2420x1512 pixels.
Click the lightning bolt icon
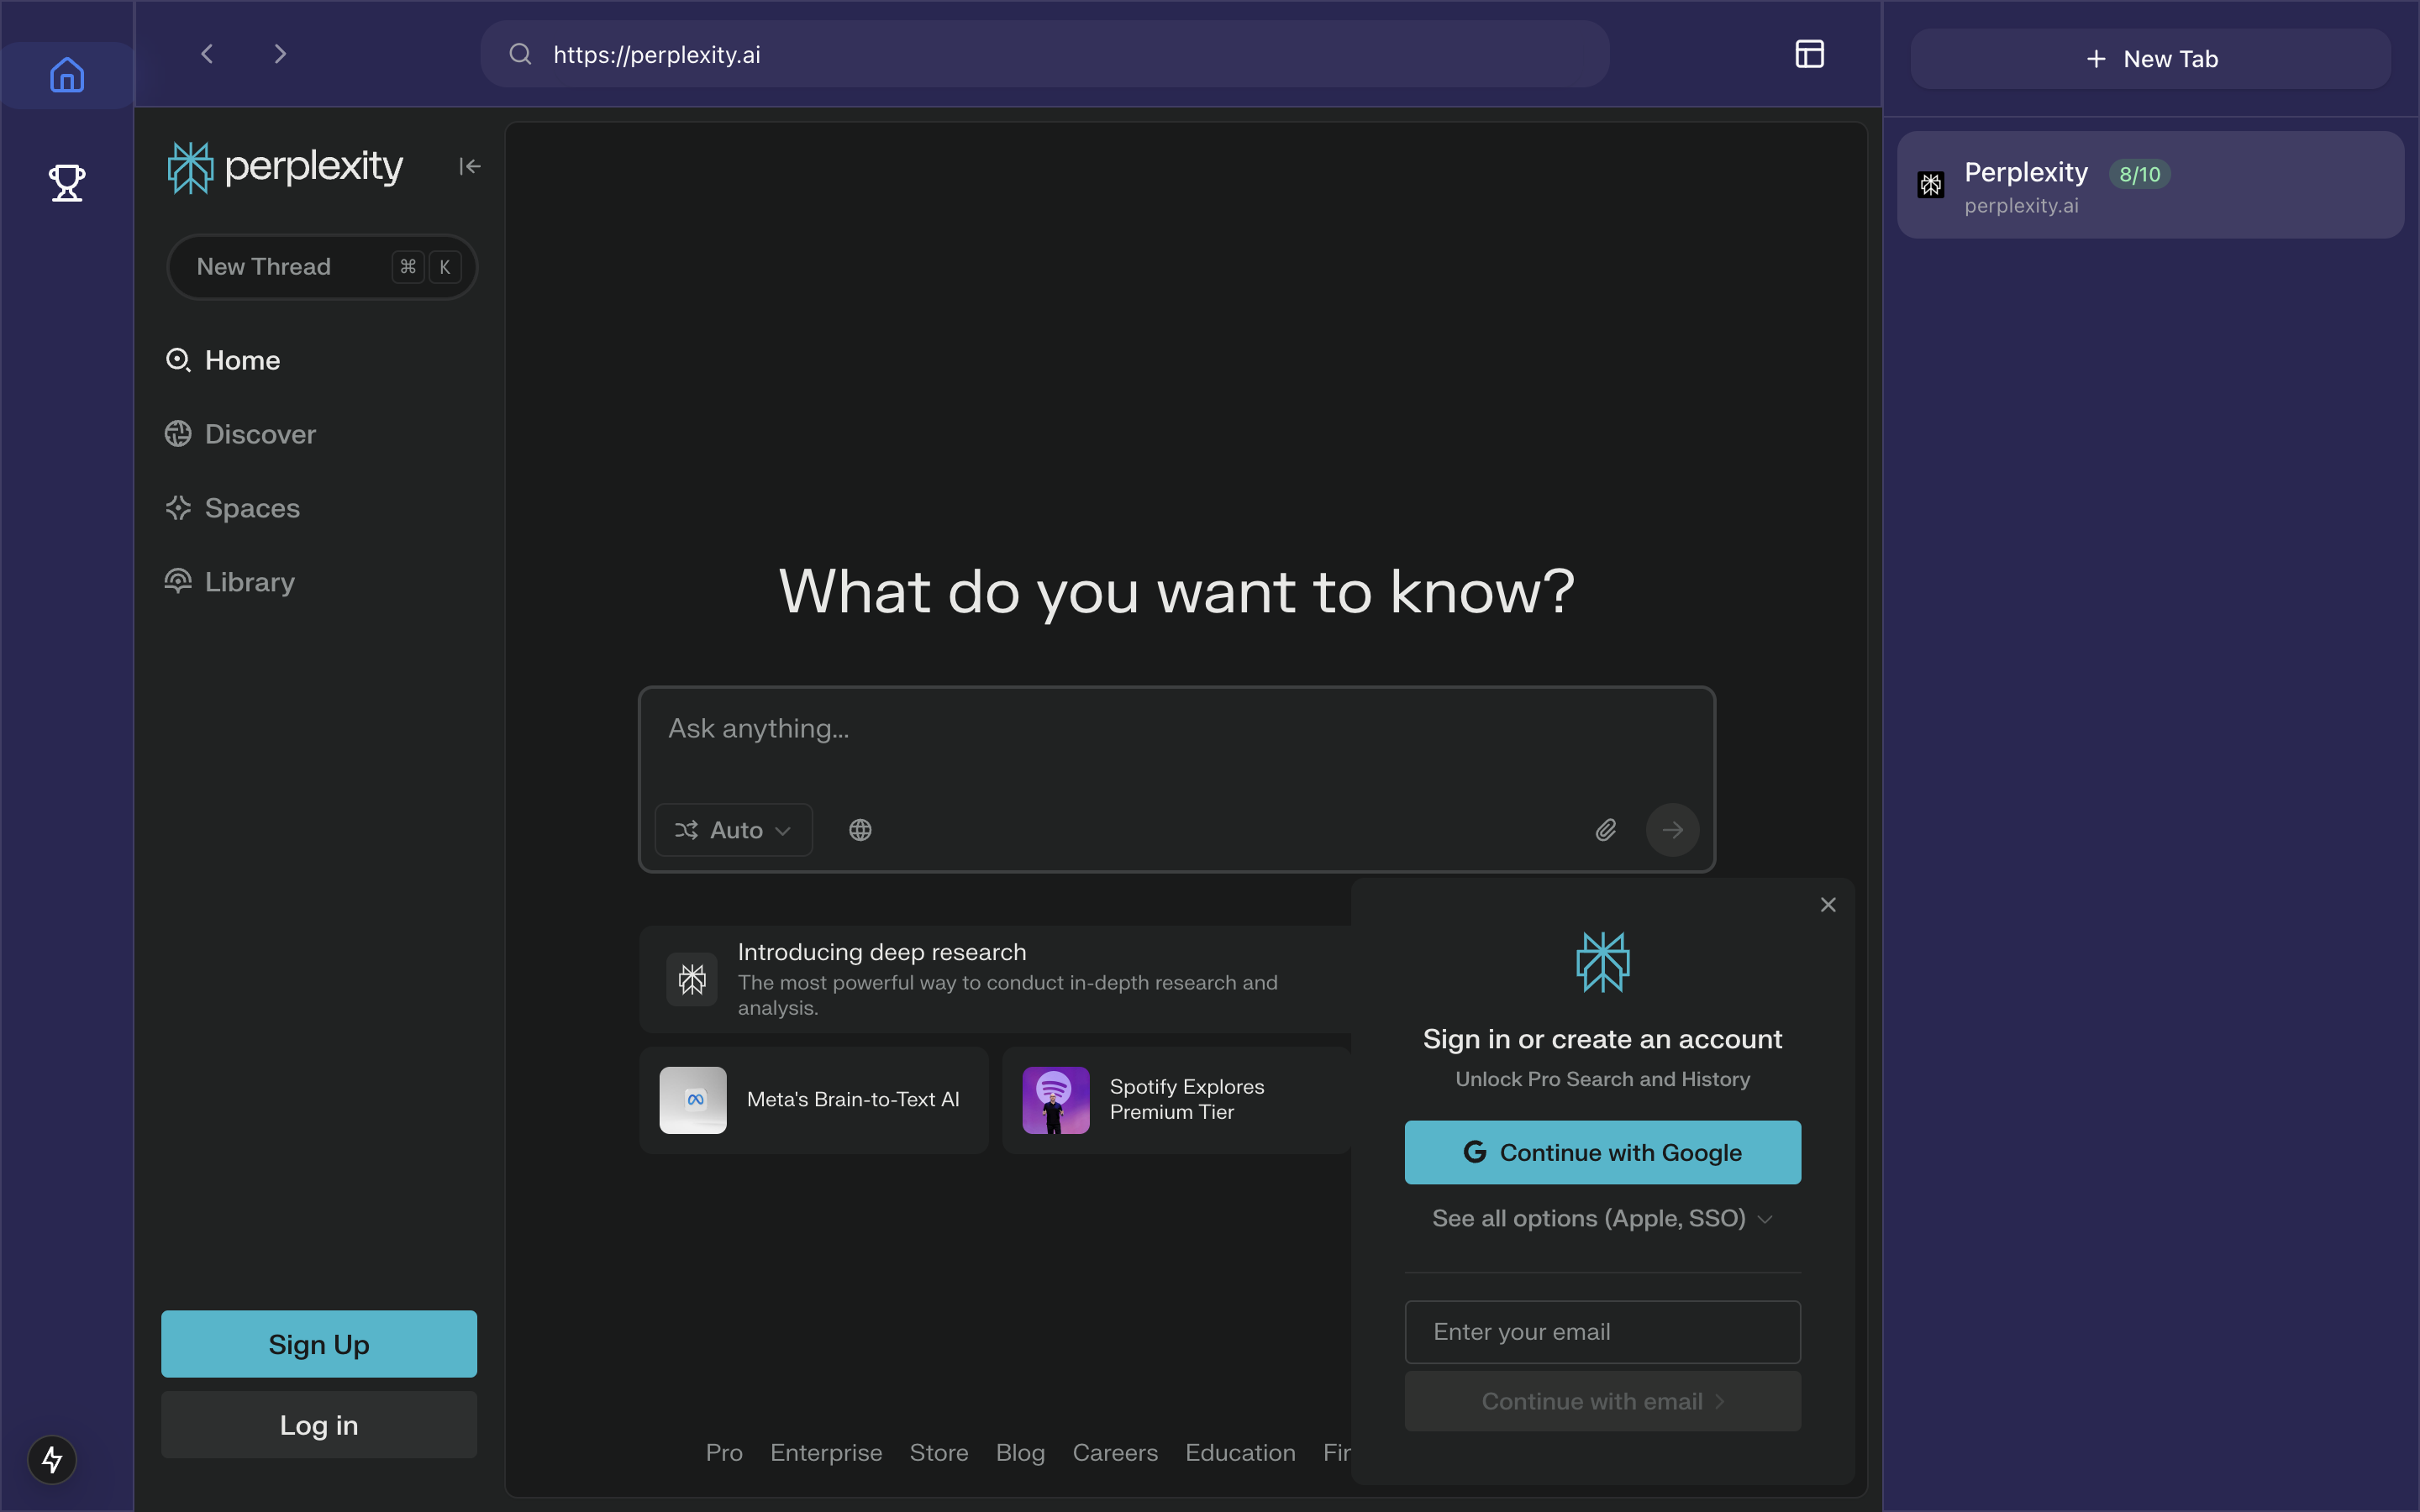pyautogui.click(x=52, y=1459)
